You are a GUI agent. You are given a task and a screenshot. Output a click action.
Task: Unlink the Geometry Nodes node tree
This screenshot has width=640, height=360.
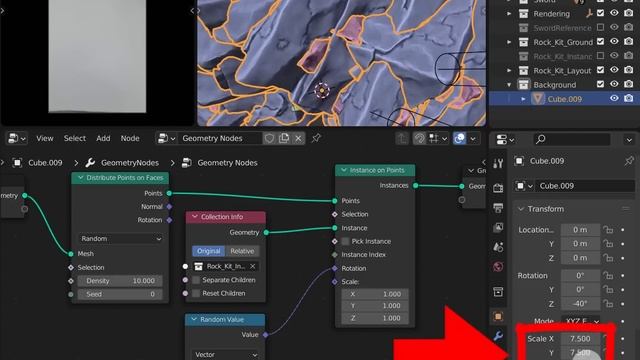(x=298, y=138)
